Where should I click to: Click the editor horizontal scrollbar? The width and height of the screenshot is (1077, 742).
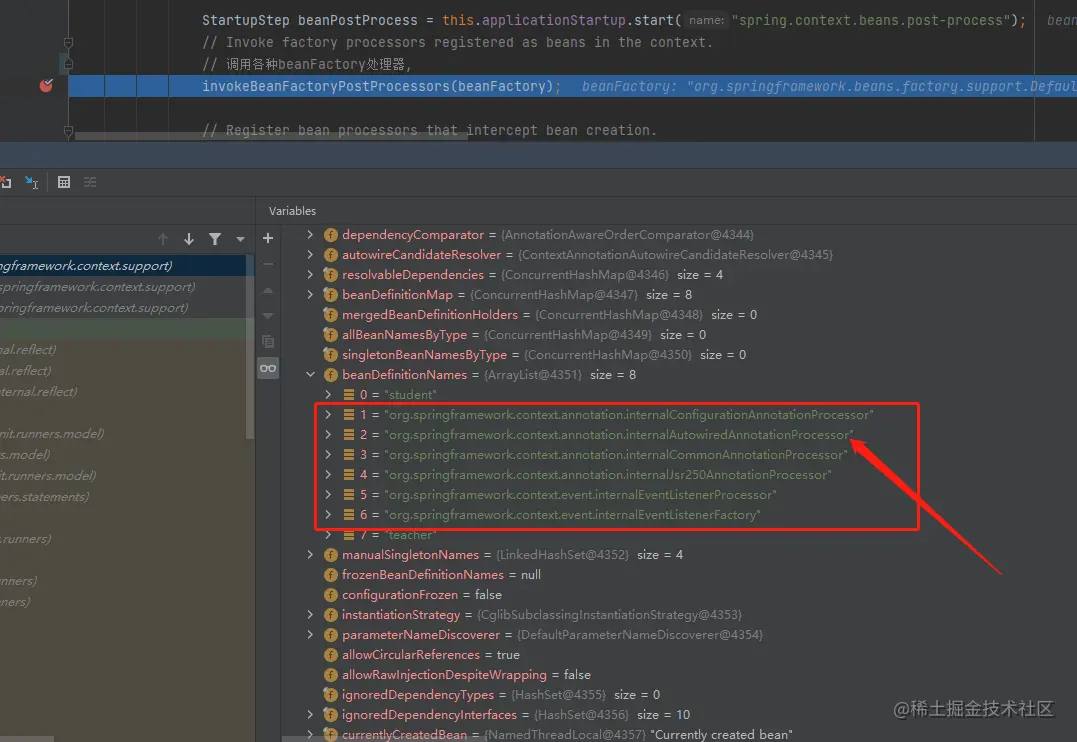[x=271, y=136]
